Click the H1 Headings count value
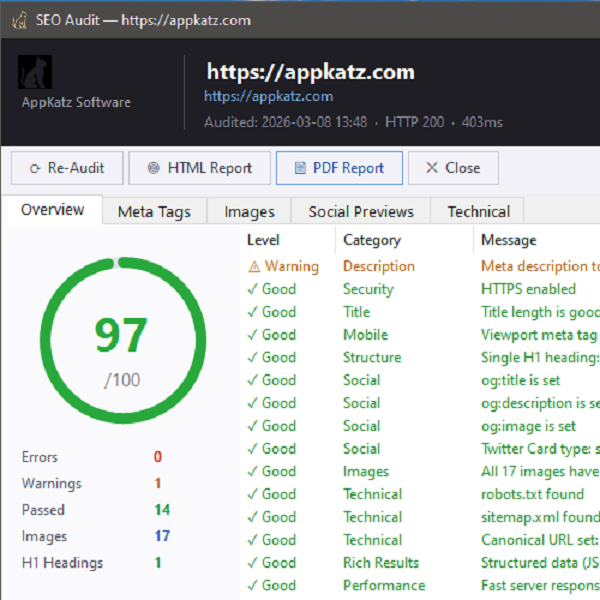The height and width of the screenshot is (600, 600). pos(158,562)
